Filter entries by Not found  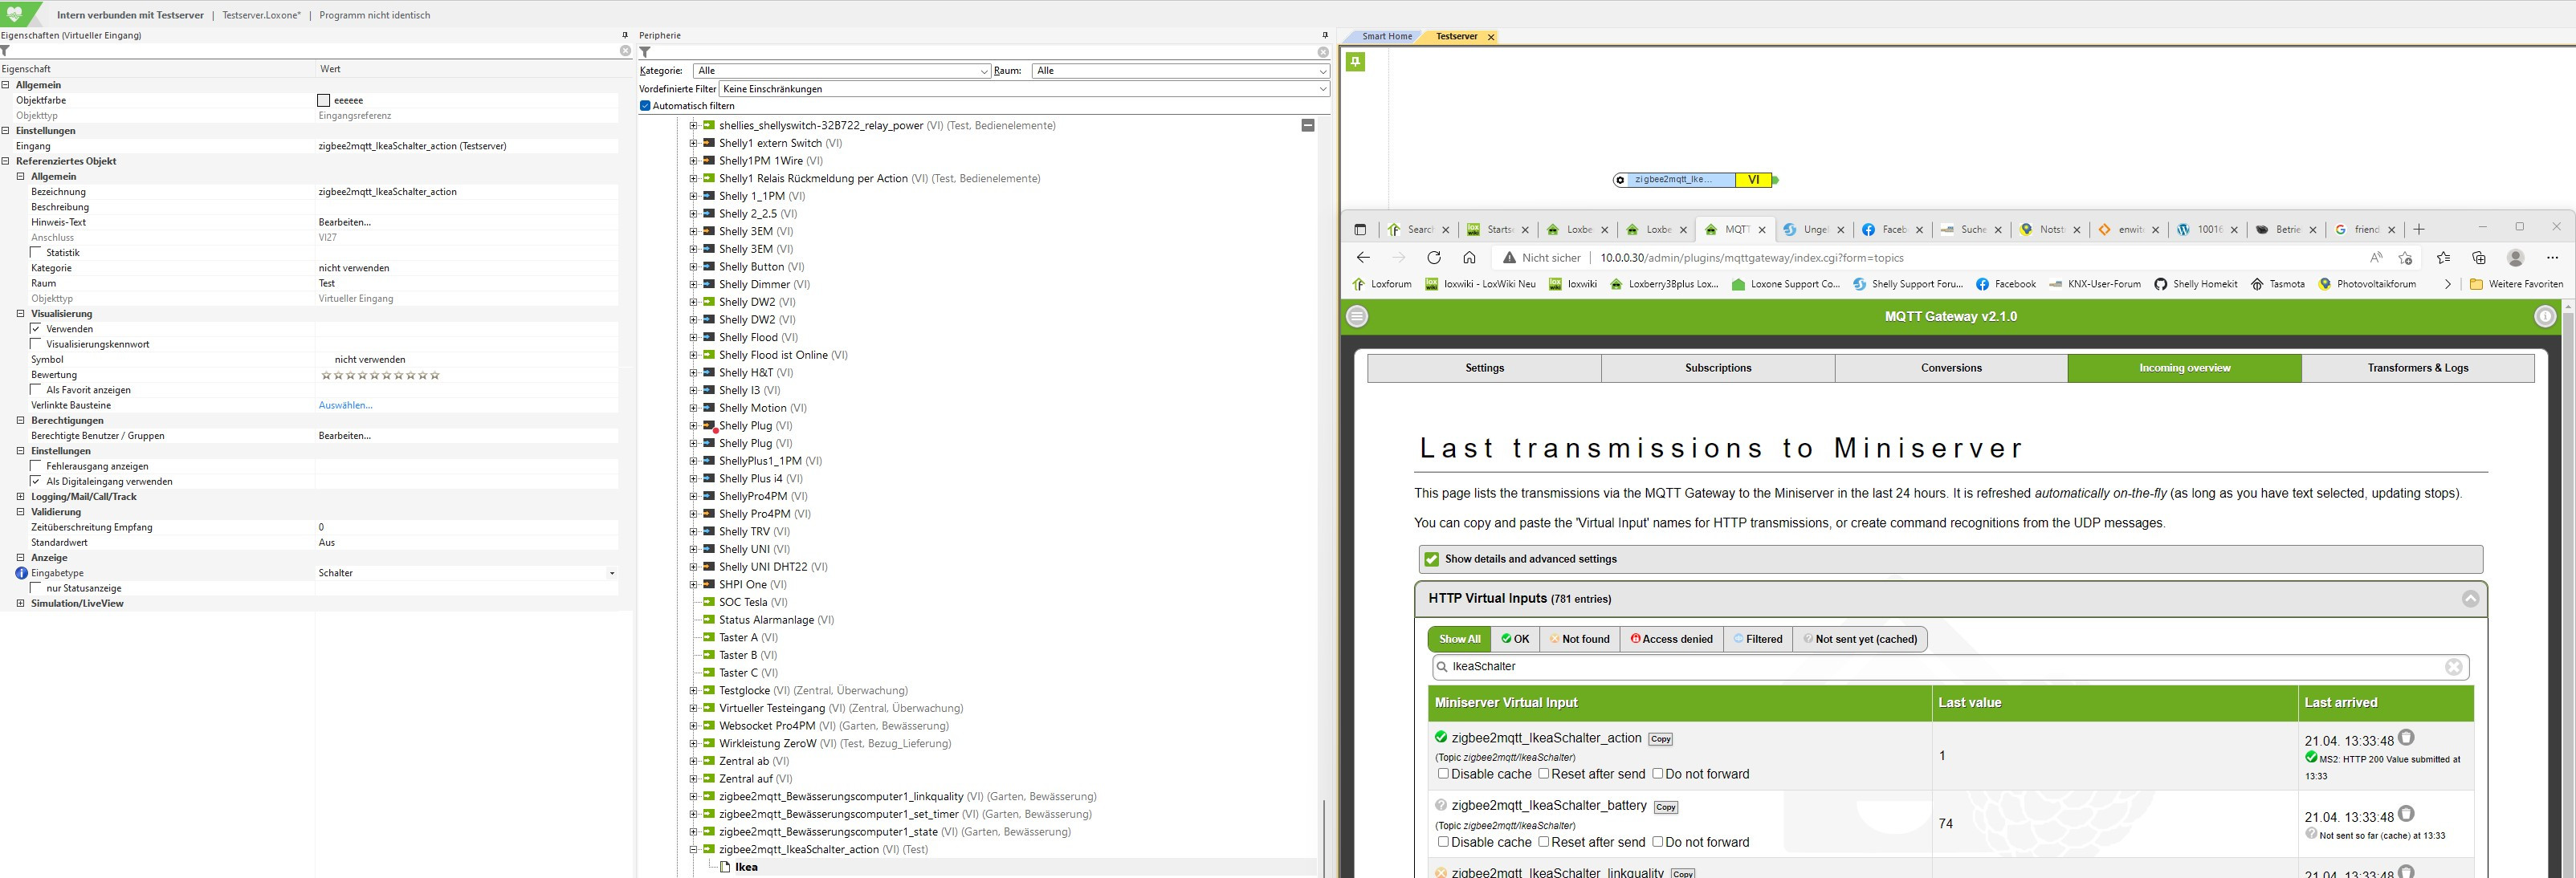point(1579,639)
